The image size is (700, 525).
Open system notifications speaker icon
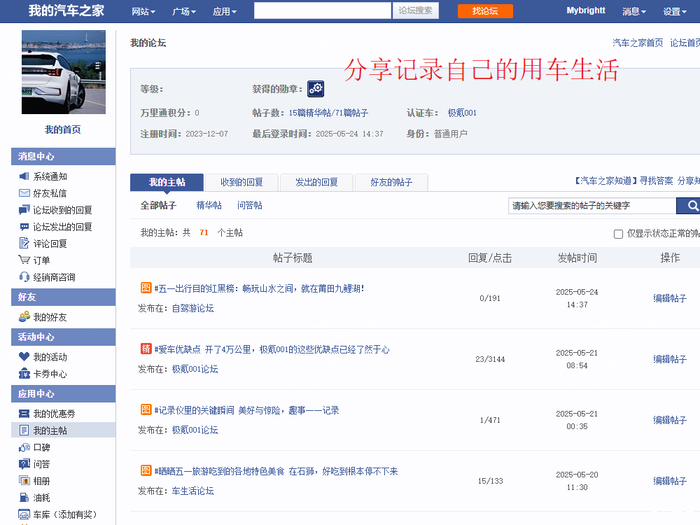click(25, 176)
